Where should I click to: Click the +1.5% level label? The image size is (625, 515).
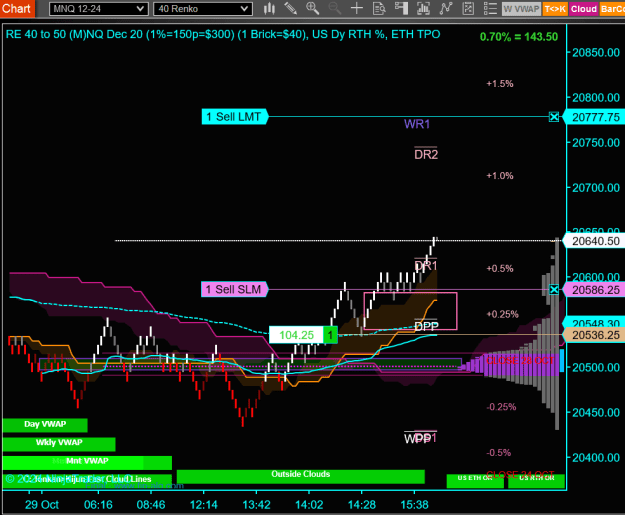click(x=500, y=84)
